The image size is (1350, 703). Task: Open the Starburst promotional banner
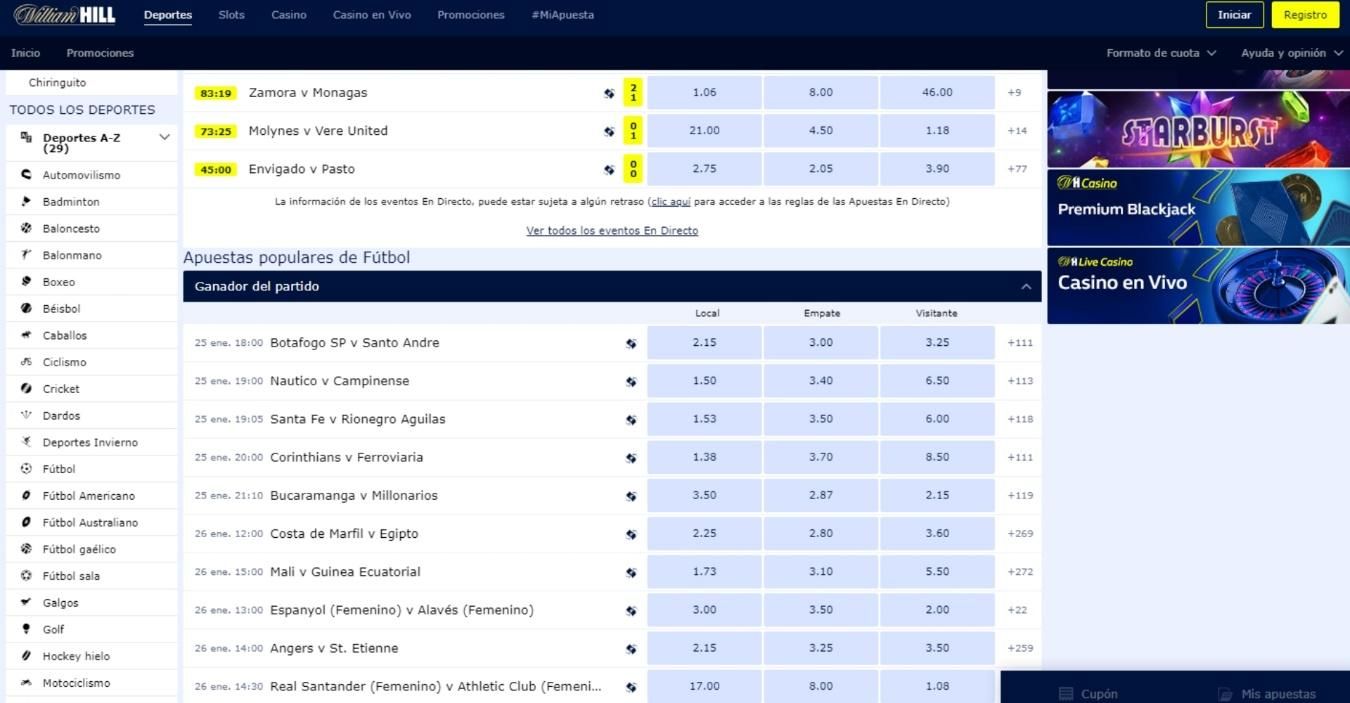click(x=1197, y=128)
